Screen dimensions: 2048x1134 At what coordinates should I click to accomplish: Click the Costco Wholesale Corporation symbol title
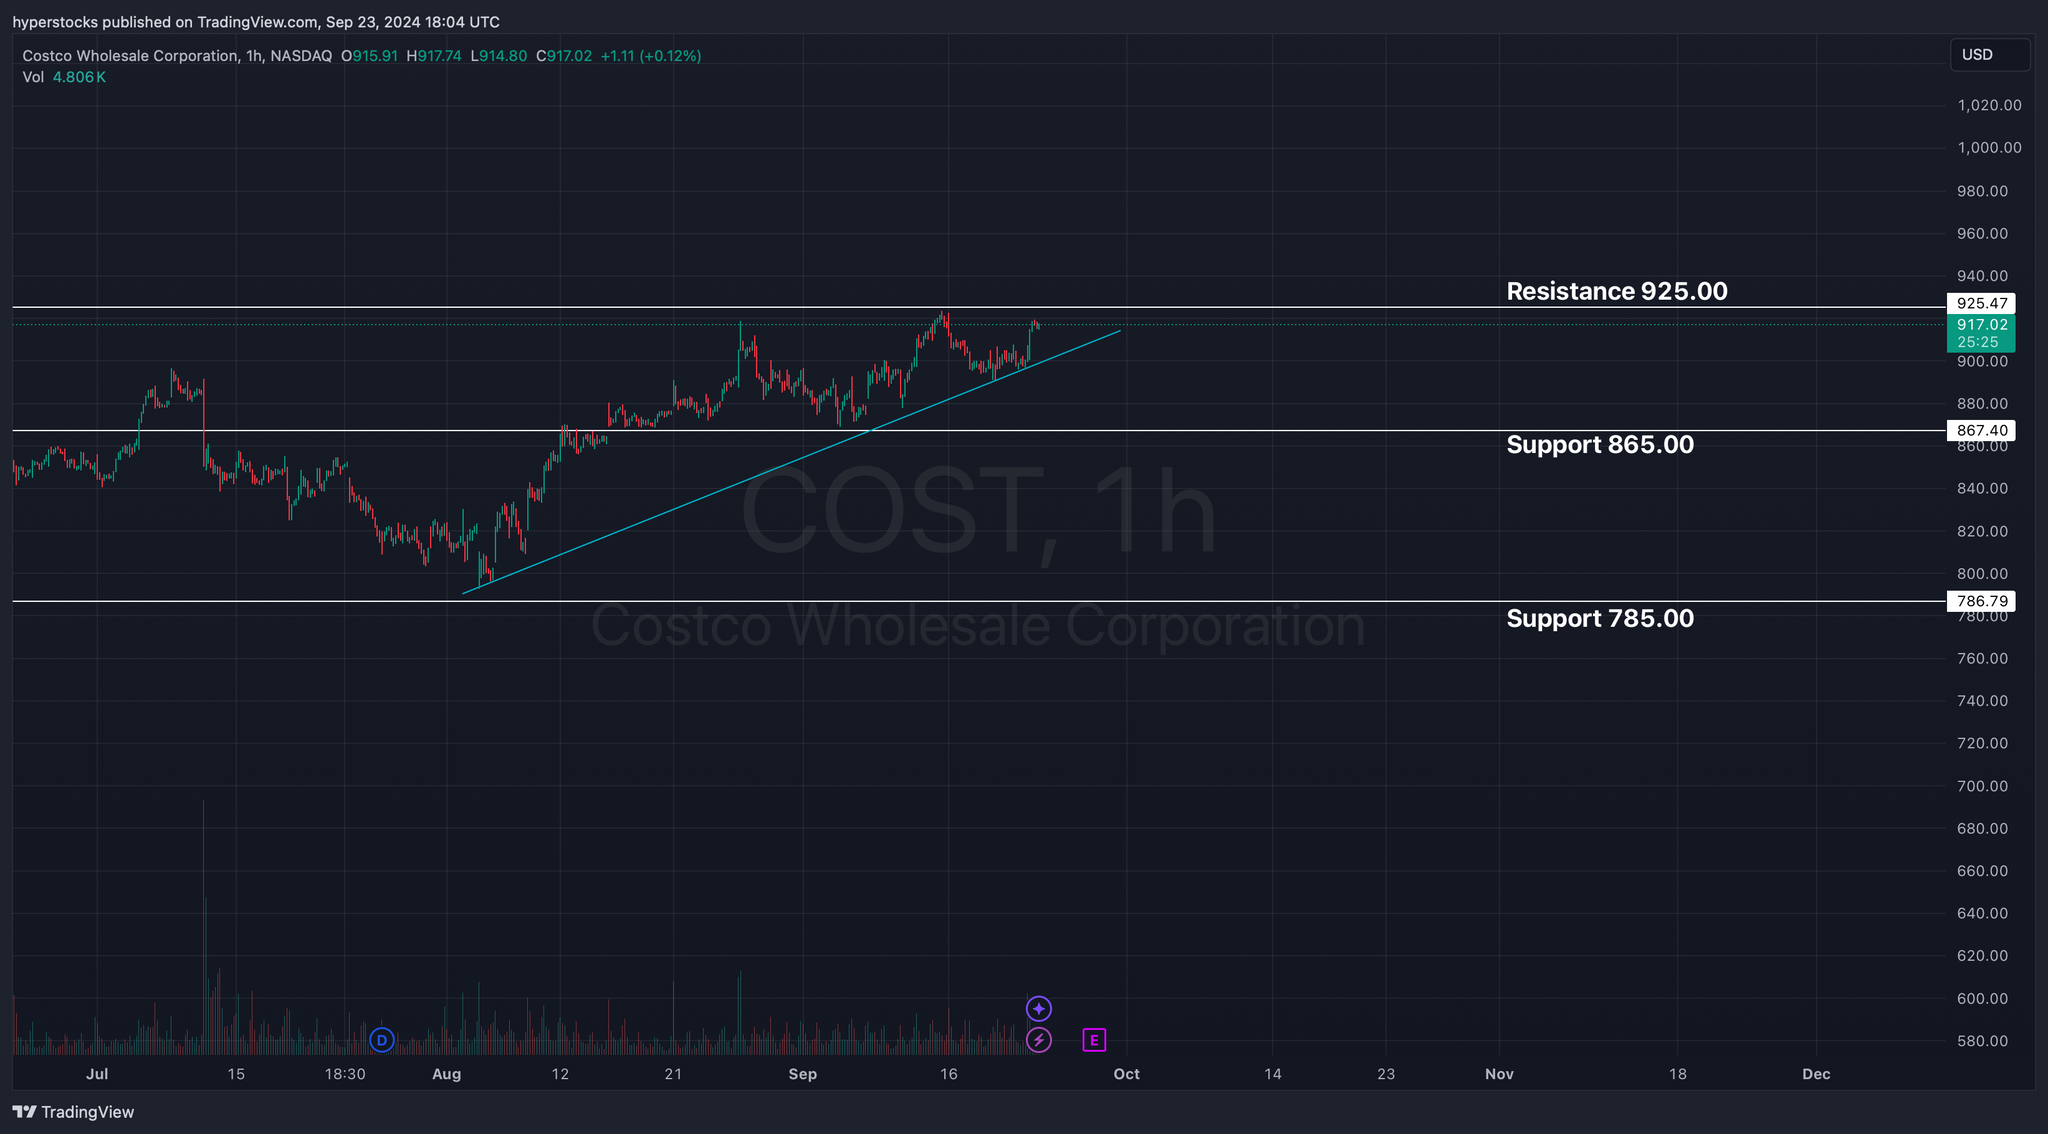[x=130, y=56]
